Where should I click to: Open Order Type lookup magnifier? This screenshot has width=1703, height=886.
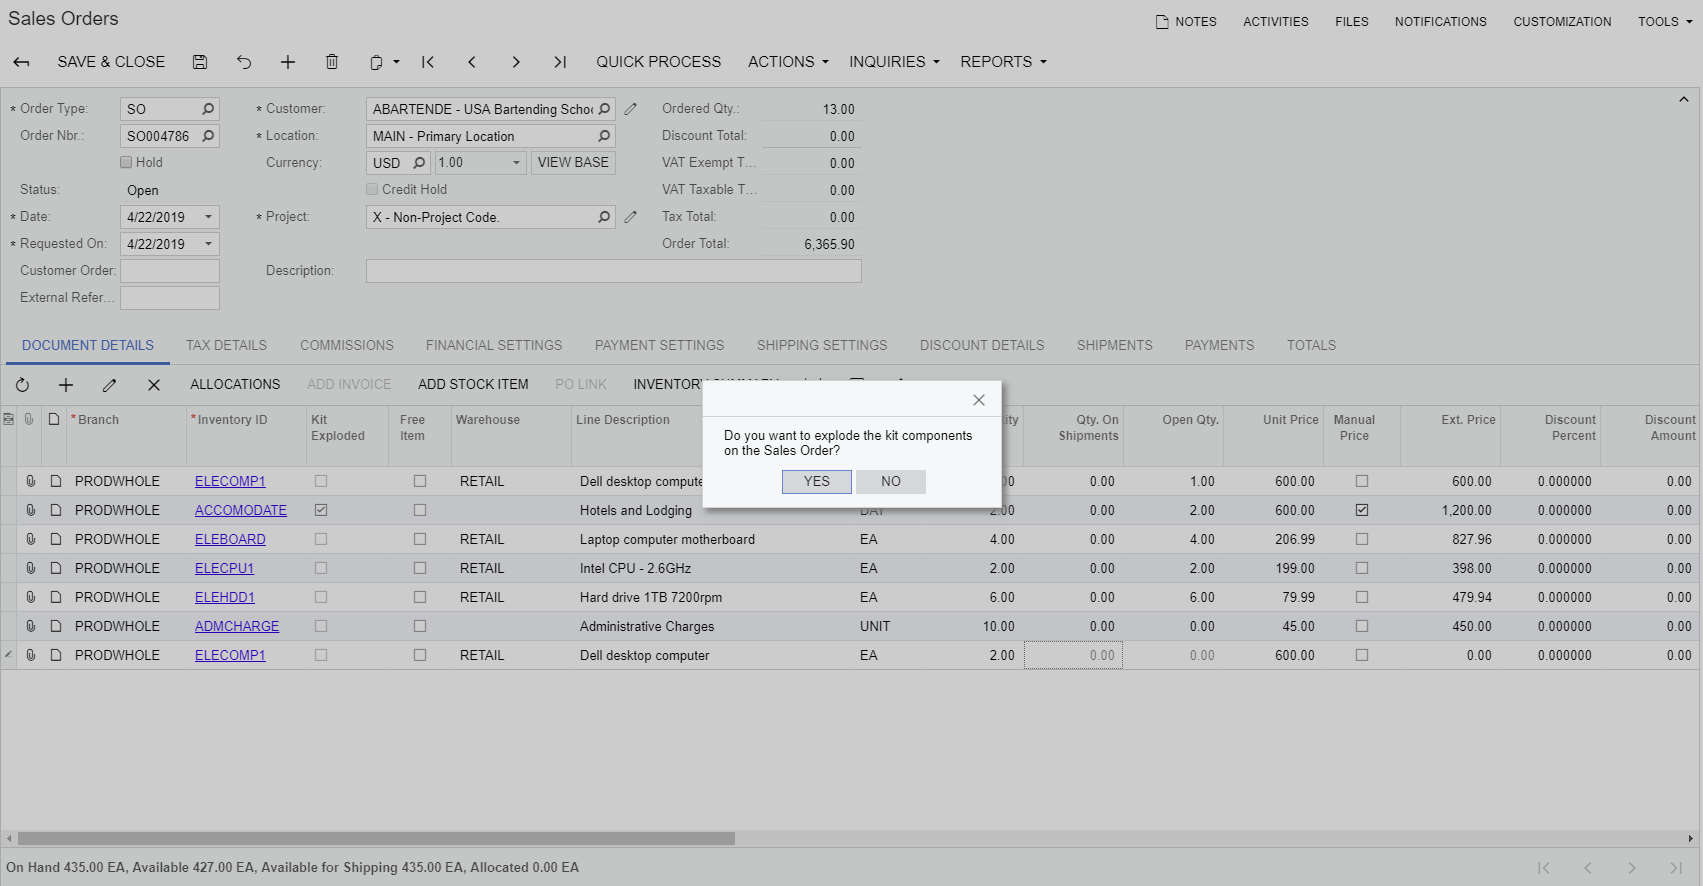208,109
